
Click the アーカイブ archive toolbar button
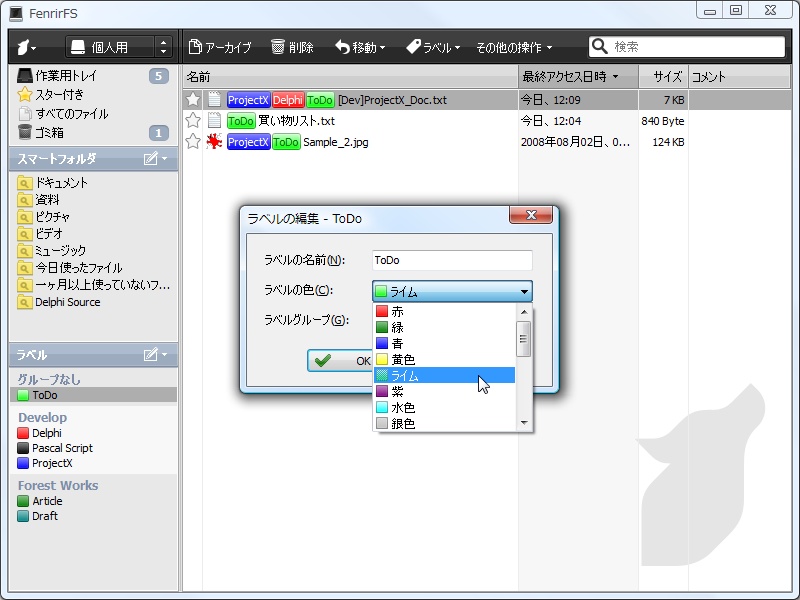[x=220, y=47]
